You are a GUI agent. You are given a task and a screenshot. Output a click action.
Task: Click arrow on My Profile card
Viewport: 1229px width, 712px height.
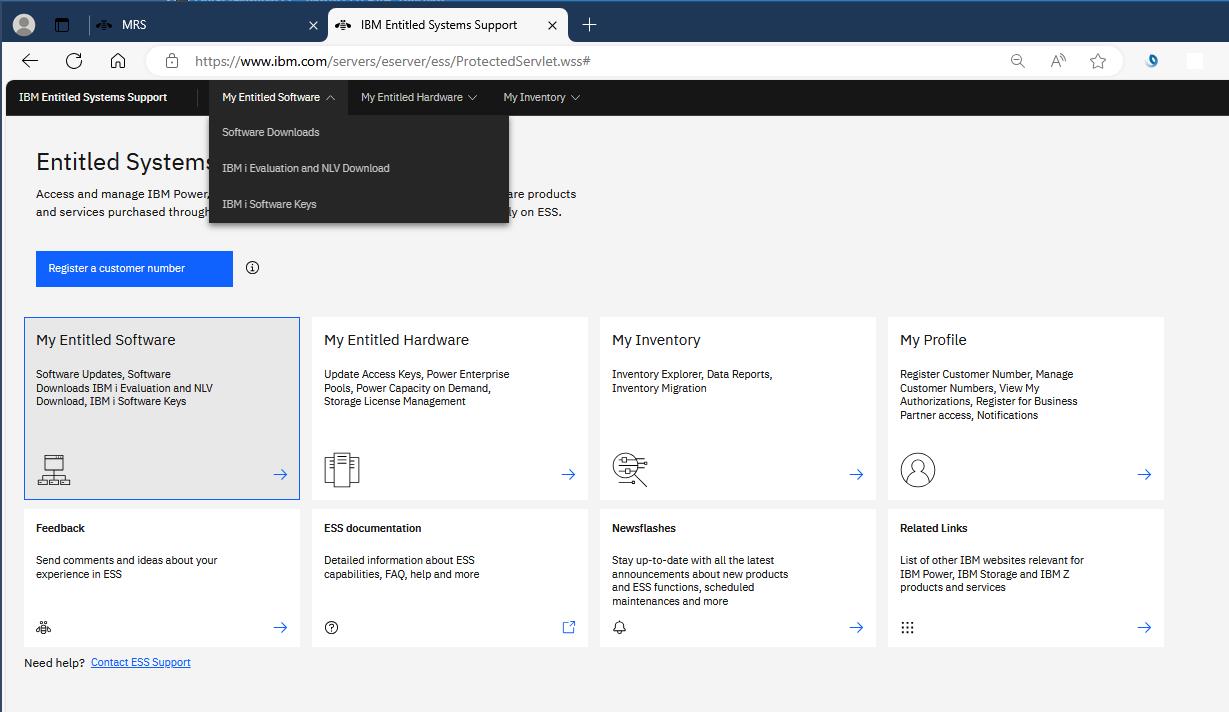pyautogui.click(x=1144, y=475)
